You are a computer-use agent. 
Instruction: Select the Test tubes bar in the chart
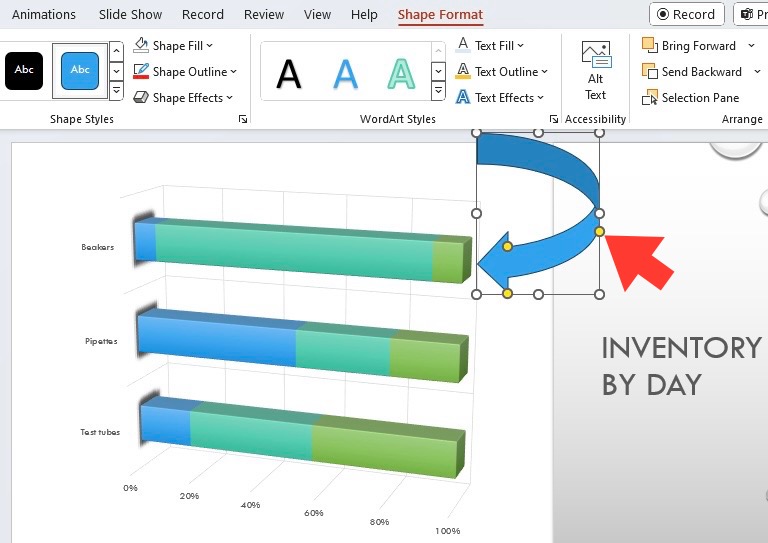pos(302,436)
